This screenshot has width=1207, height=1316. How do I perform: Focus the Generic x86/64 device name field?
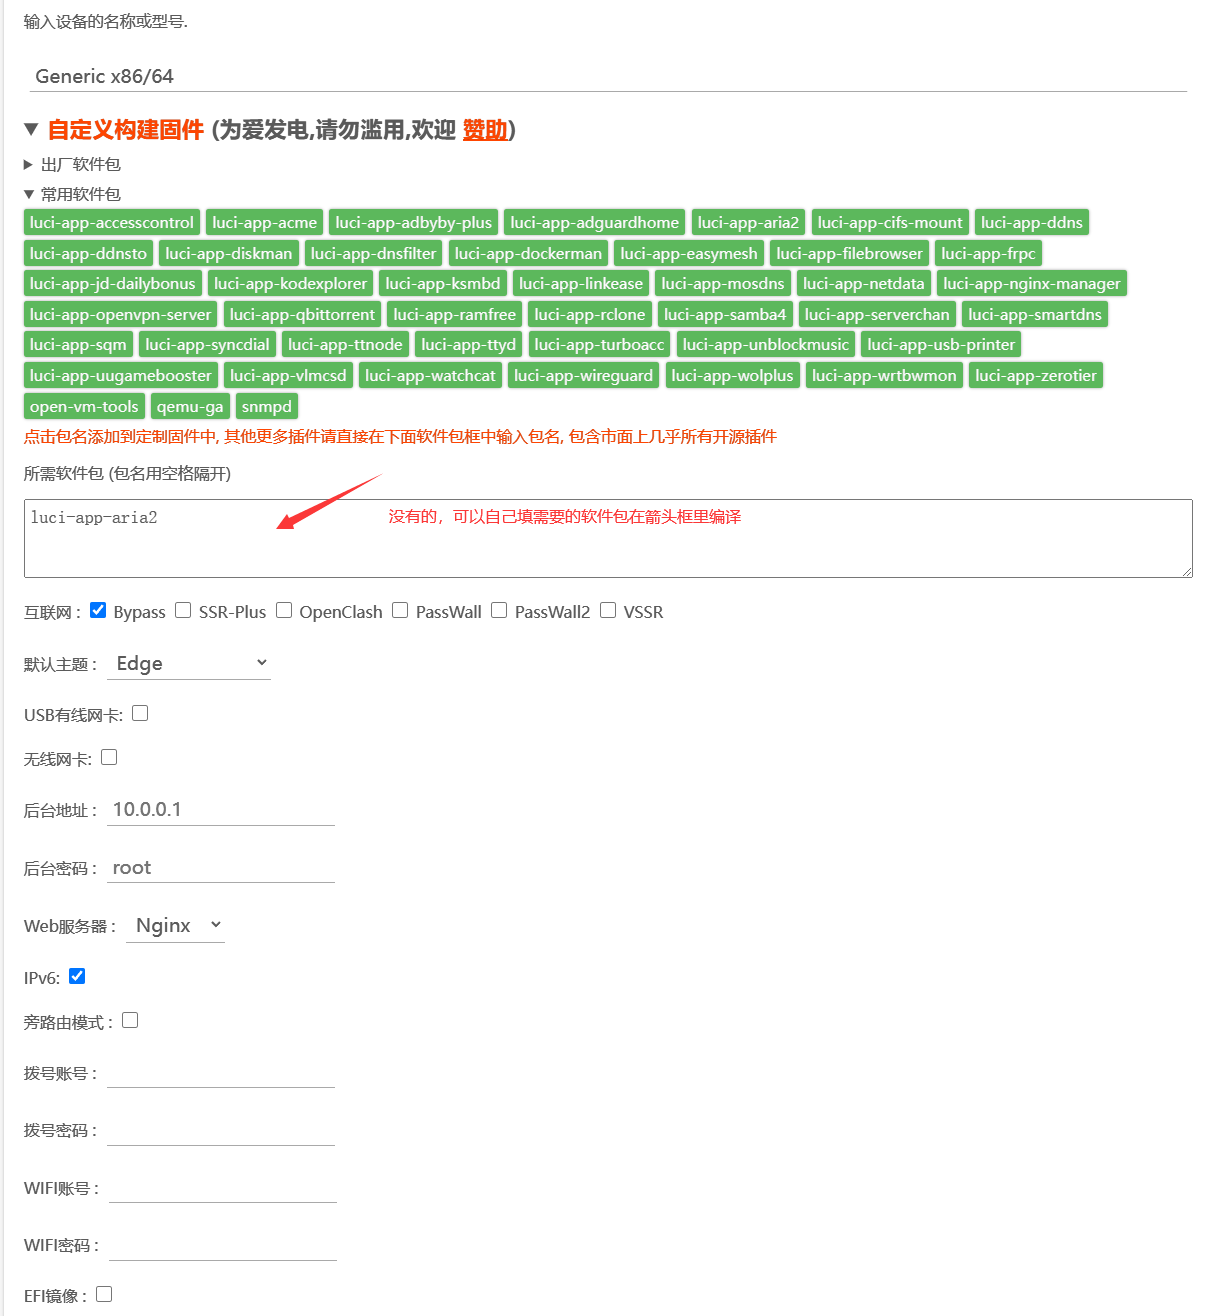[608, 76]
